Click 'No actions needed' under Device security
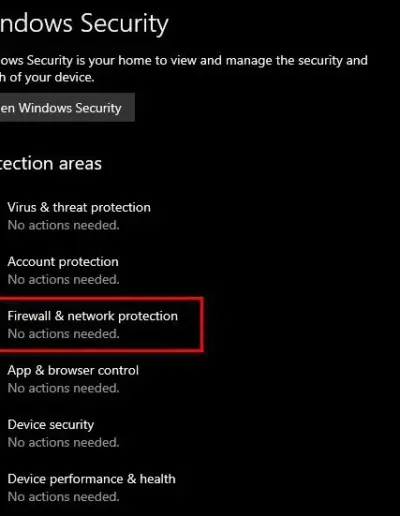This screenshot has height=516, width=400. point(63,442)
